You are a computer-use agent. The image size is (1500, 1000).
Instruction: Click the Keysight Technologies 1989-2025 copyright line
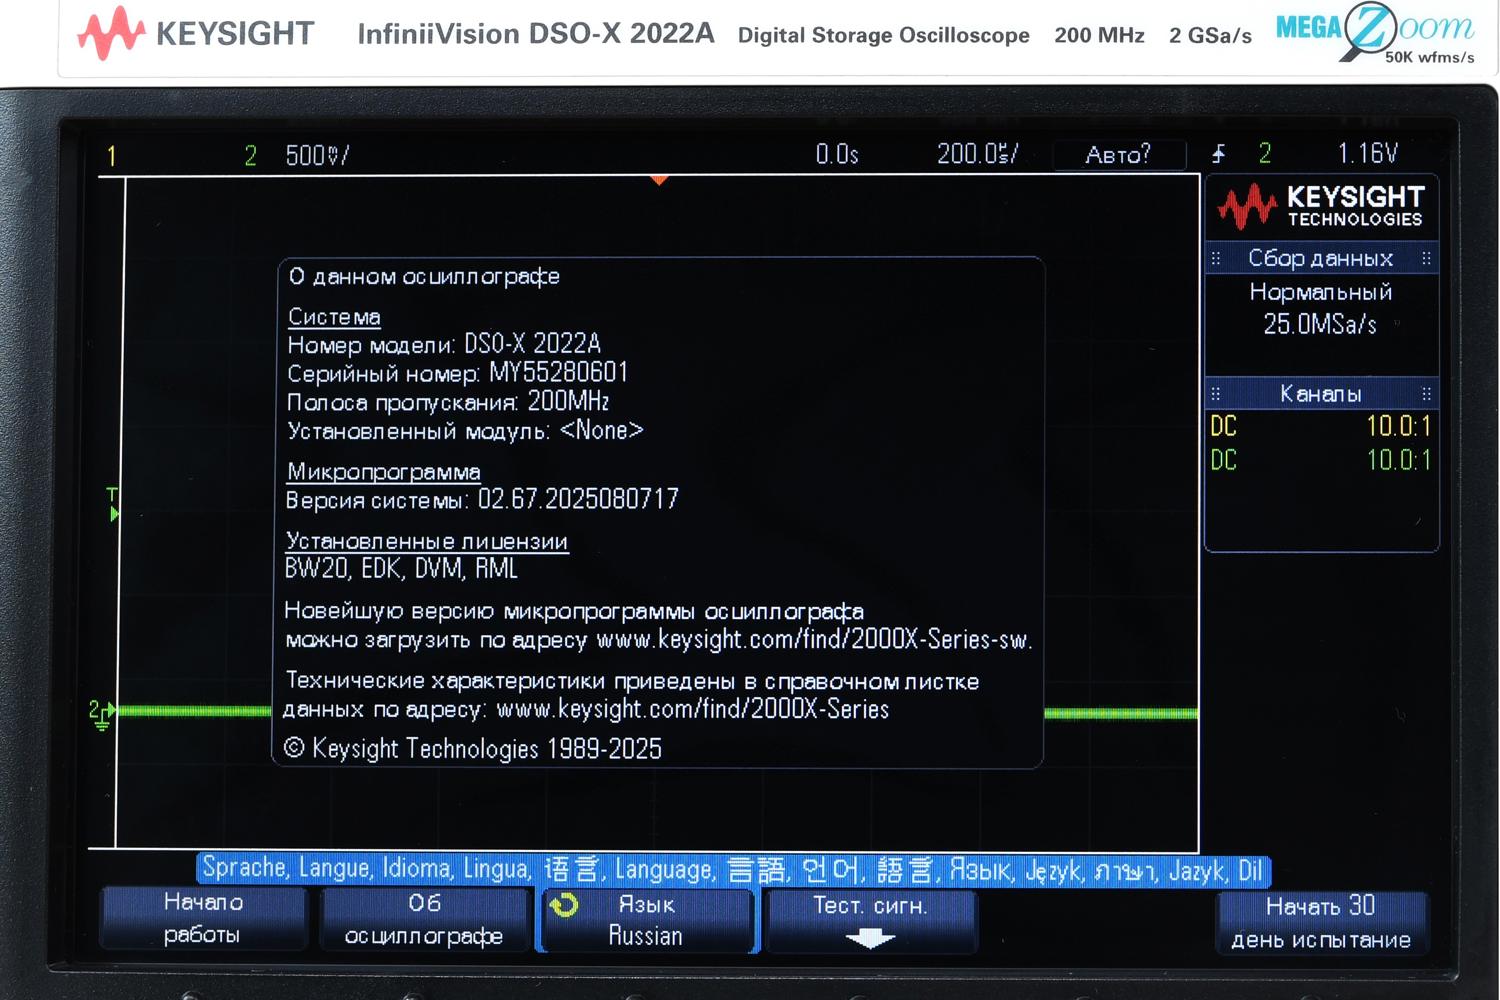pyautogui.click(x=473, y=749)
